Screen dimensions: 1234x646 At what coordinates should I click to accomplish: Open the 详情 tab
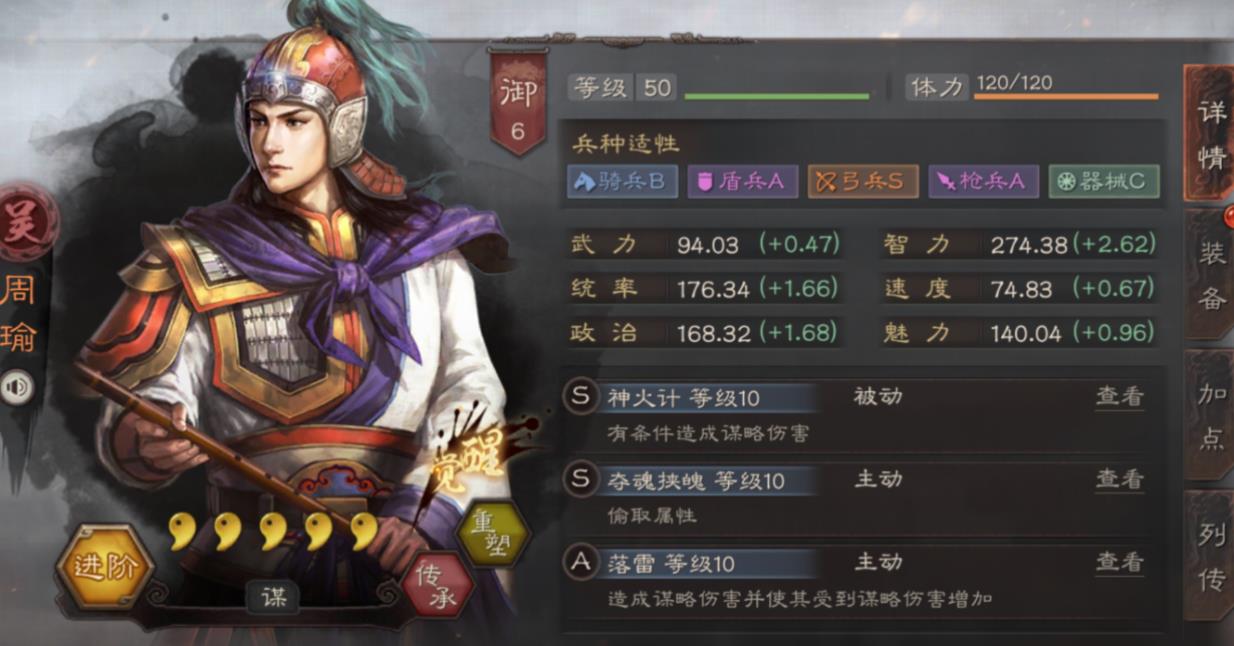1209,133
